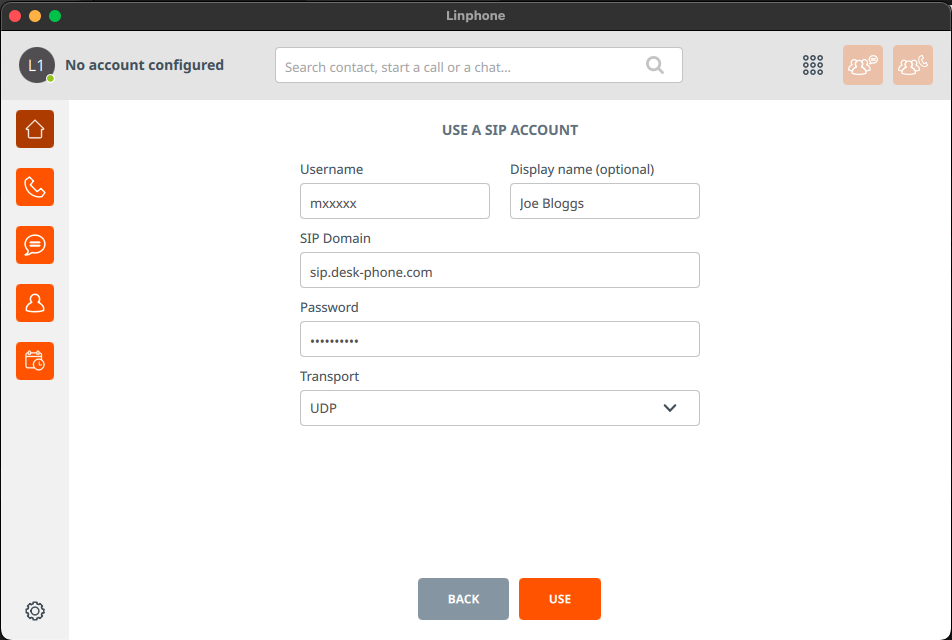Click the magnifier search icon
The height and width of the screenshot is (640, 952).
pyautogui.click(x=654, y=64)
